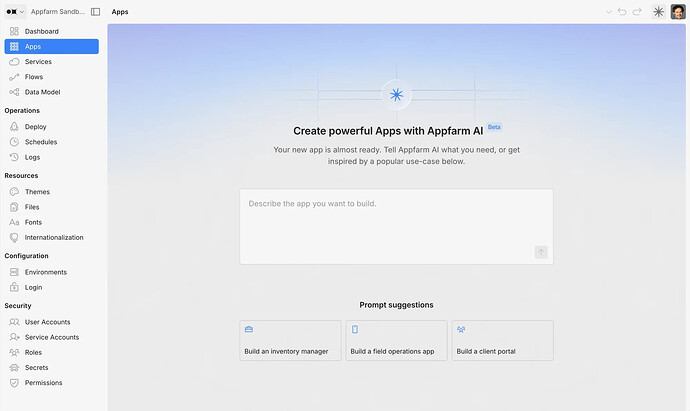Image resolution: width=690 pixels, height=411 pixels.
Task: Click the Appfarm Sandbox solution name
Action: (58, 12)
